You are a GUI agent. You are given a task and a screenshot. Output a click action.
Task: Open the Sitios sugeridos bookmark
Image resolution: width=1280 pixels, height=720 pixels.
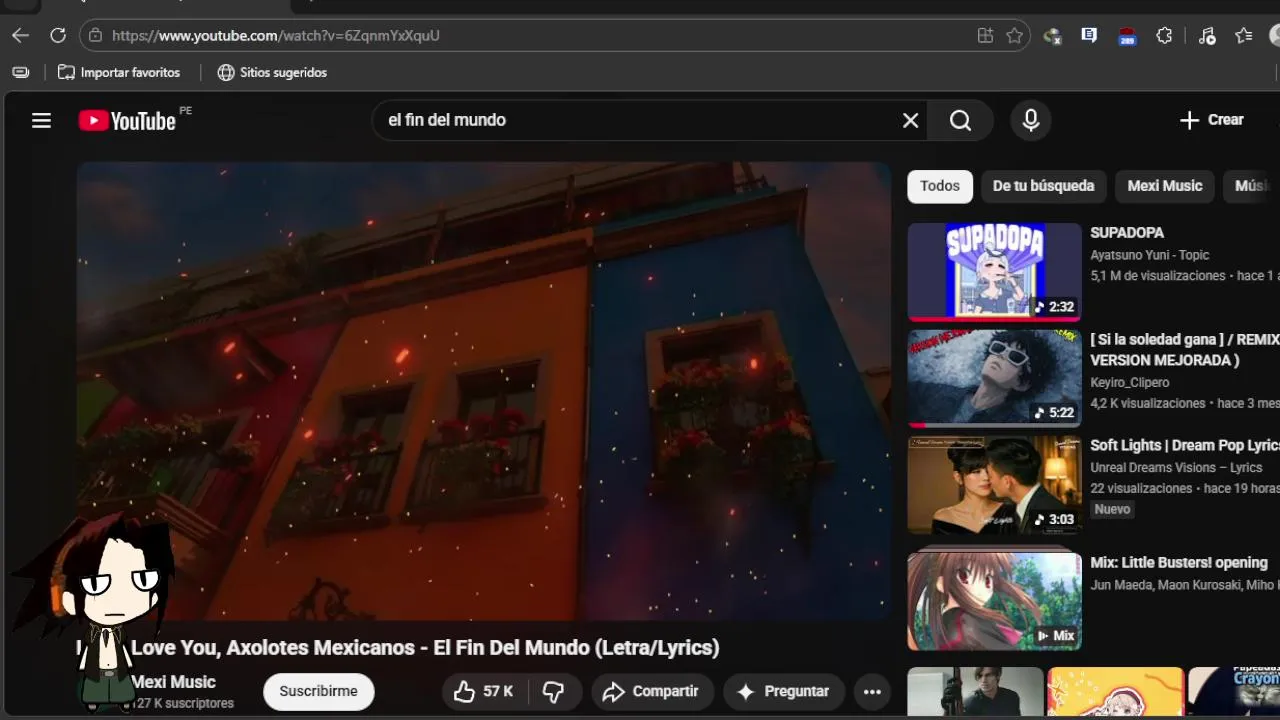[x=272, y=72]
